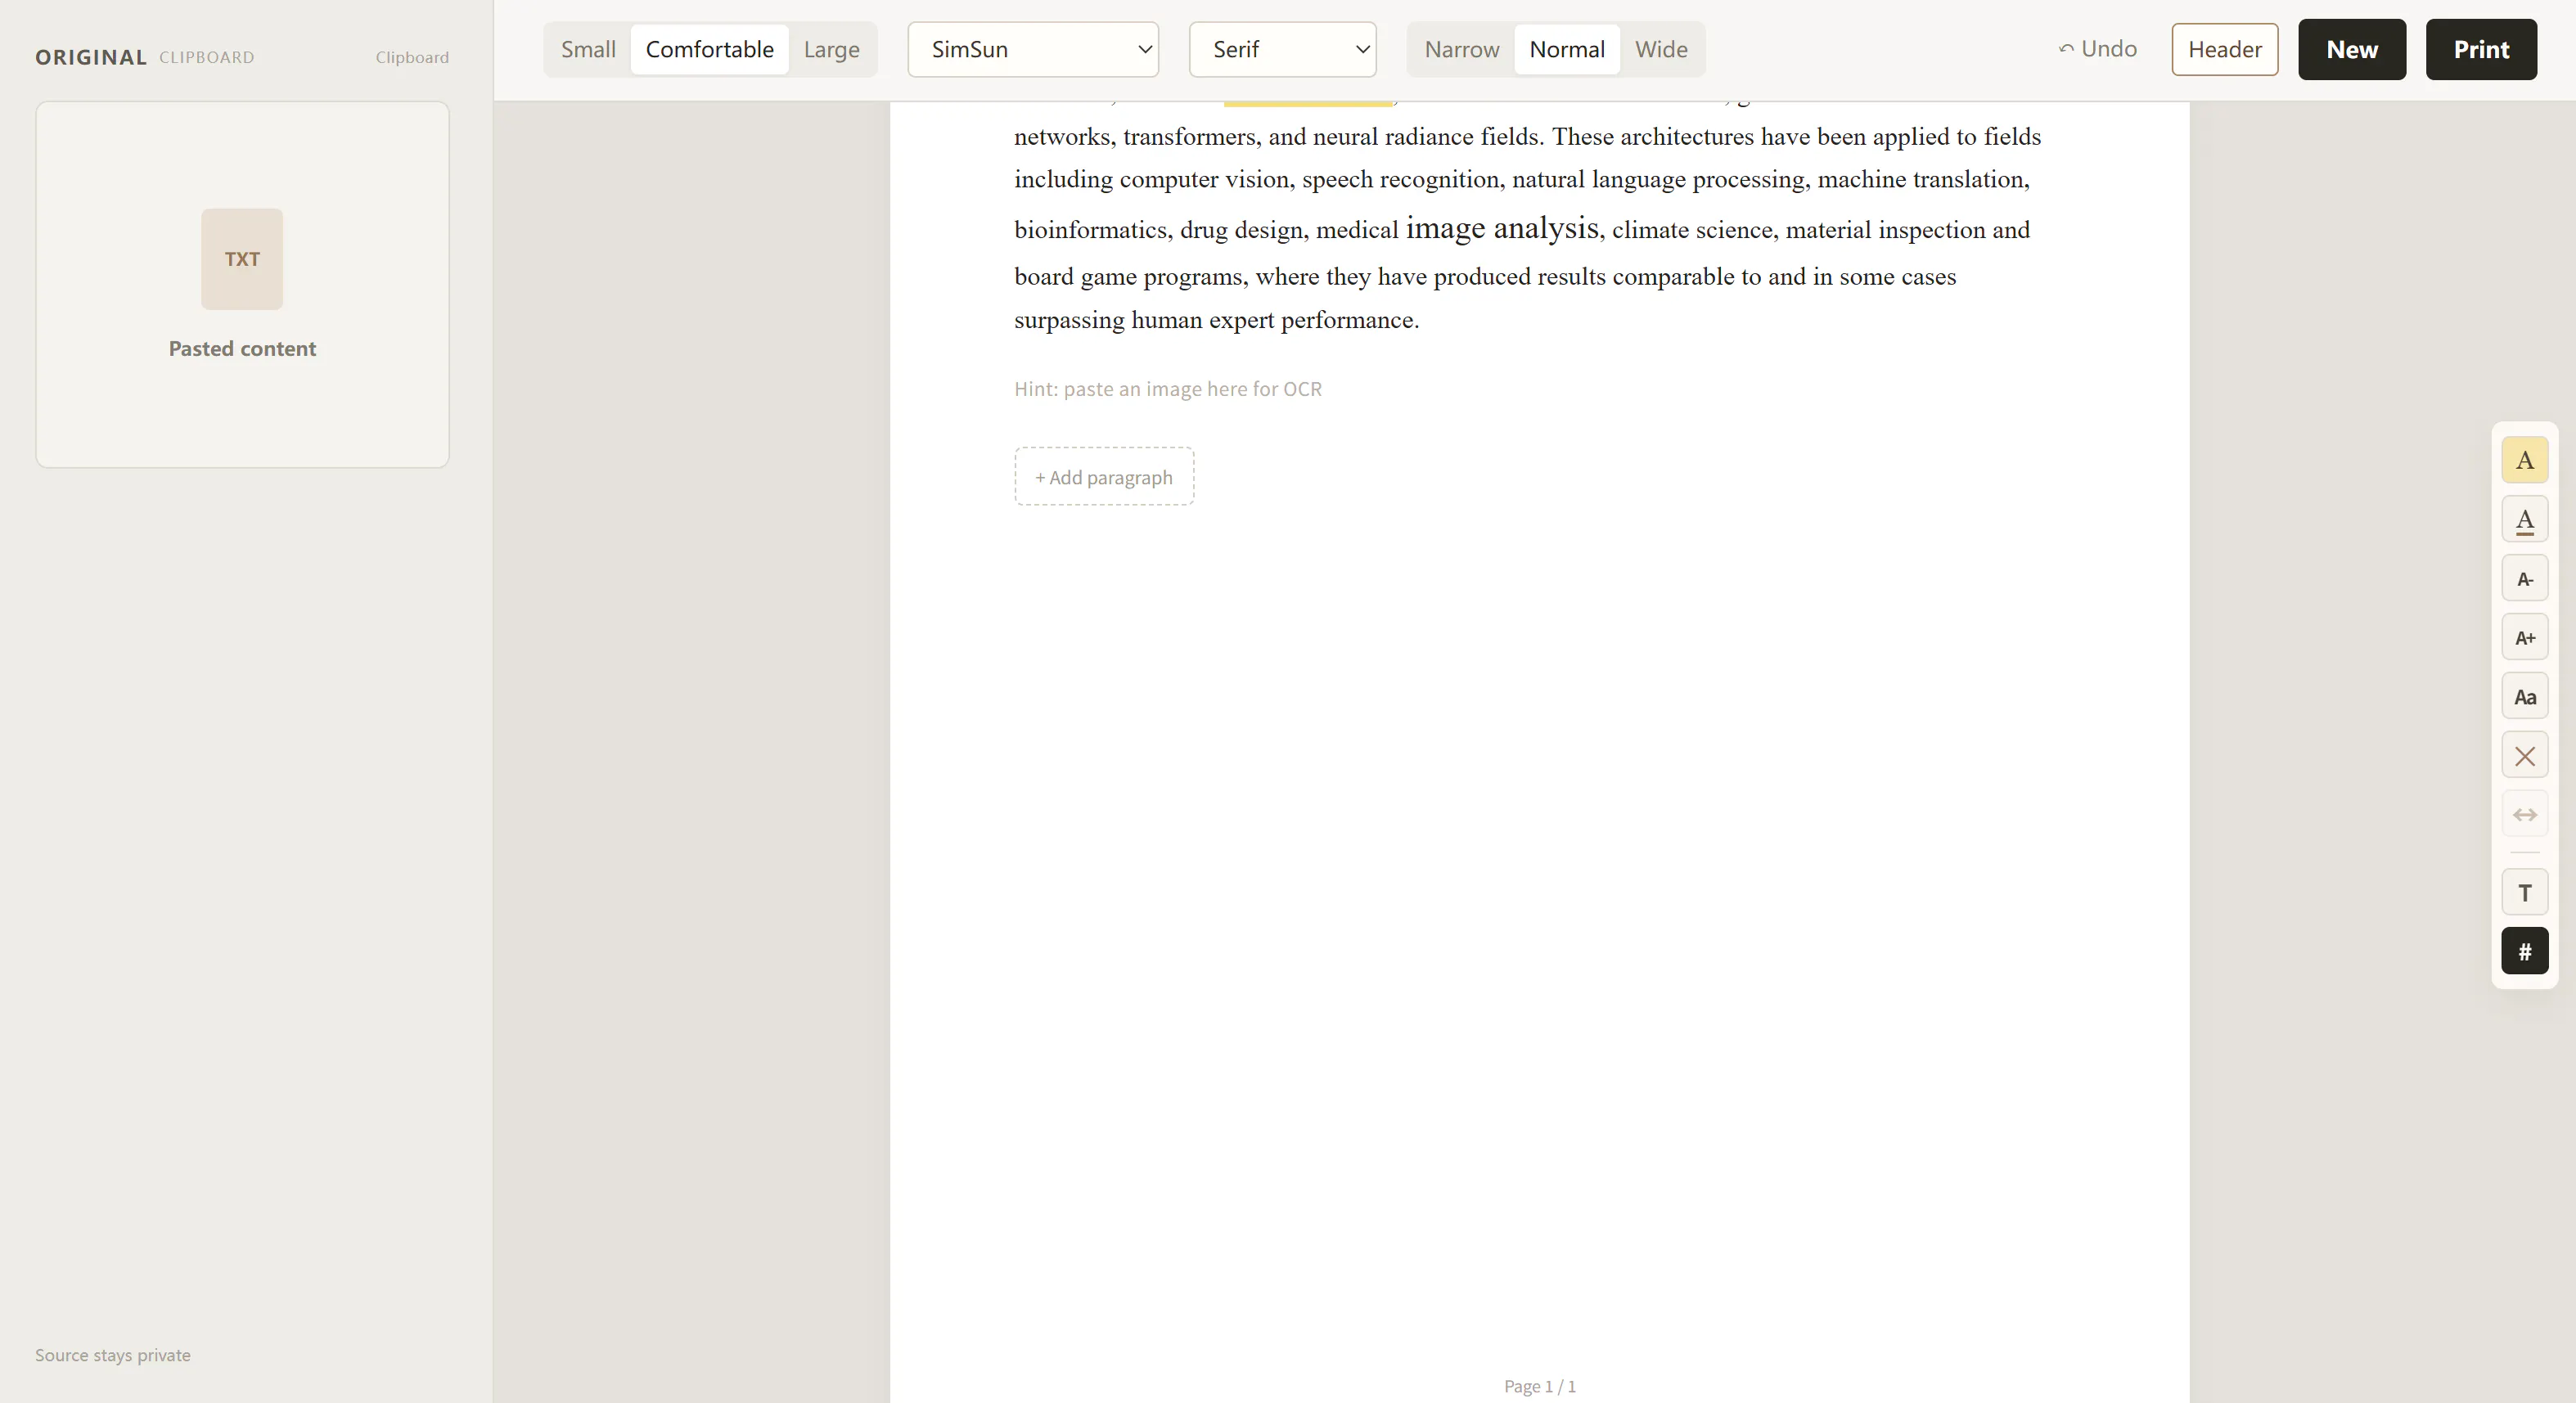Image resolution: width=2576 pixels, height=1403 pixels.
Task: Select Large text size
Action: tap(831, 49)
